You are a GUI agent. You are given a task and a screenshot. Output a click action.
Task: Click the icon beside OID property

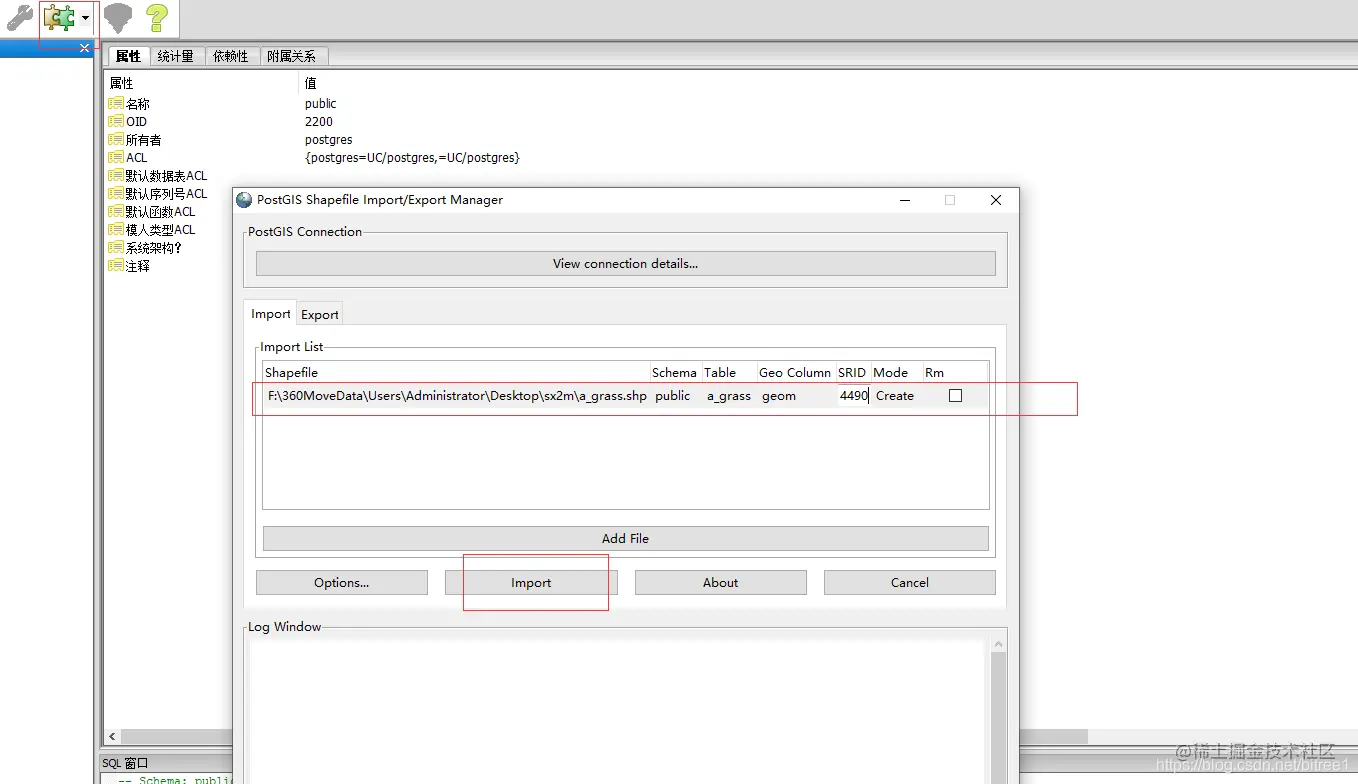(116, 121)
